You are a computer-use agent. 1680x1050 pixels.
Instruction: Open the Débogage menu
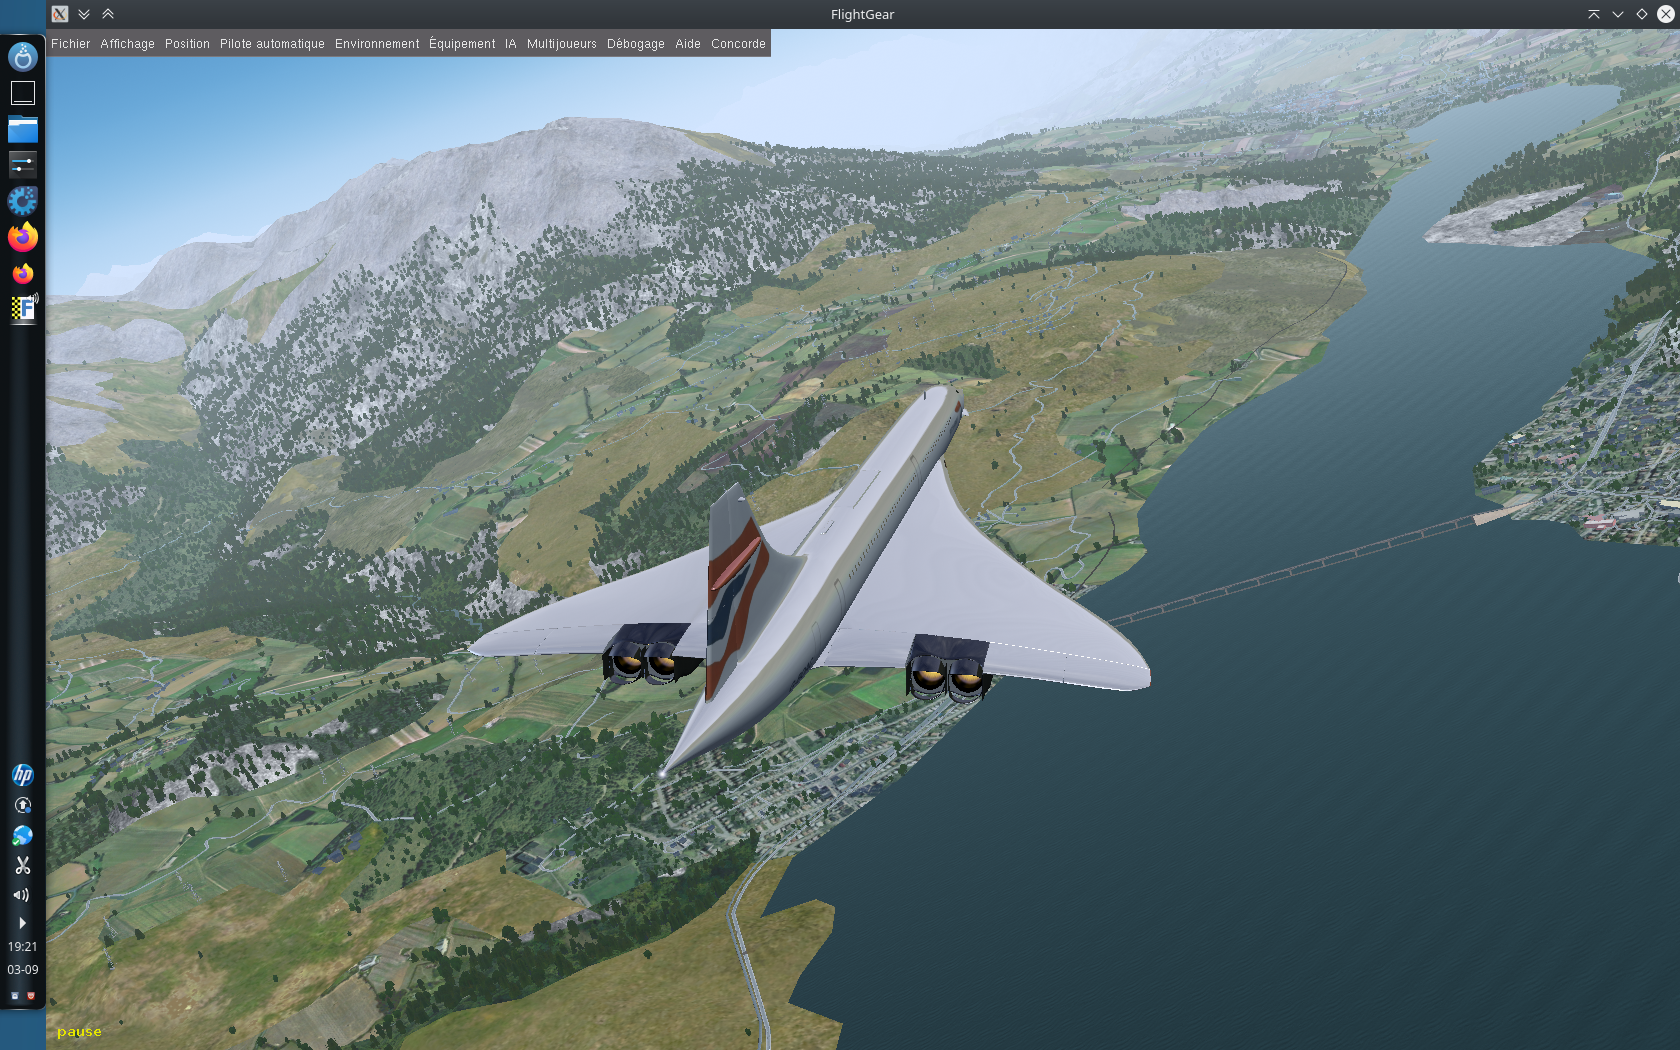click(x=635, y=44)
